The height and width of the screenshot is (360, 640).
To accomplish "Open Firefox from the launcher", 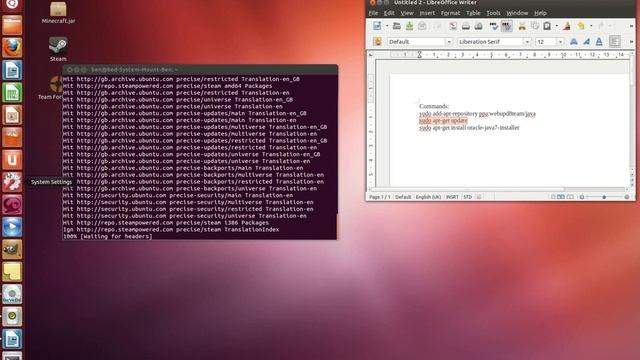I will tap(12, 47).
